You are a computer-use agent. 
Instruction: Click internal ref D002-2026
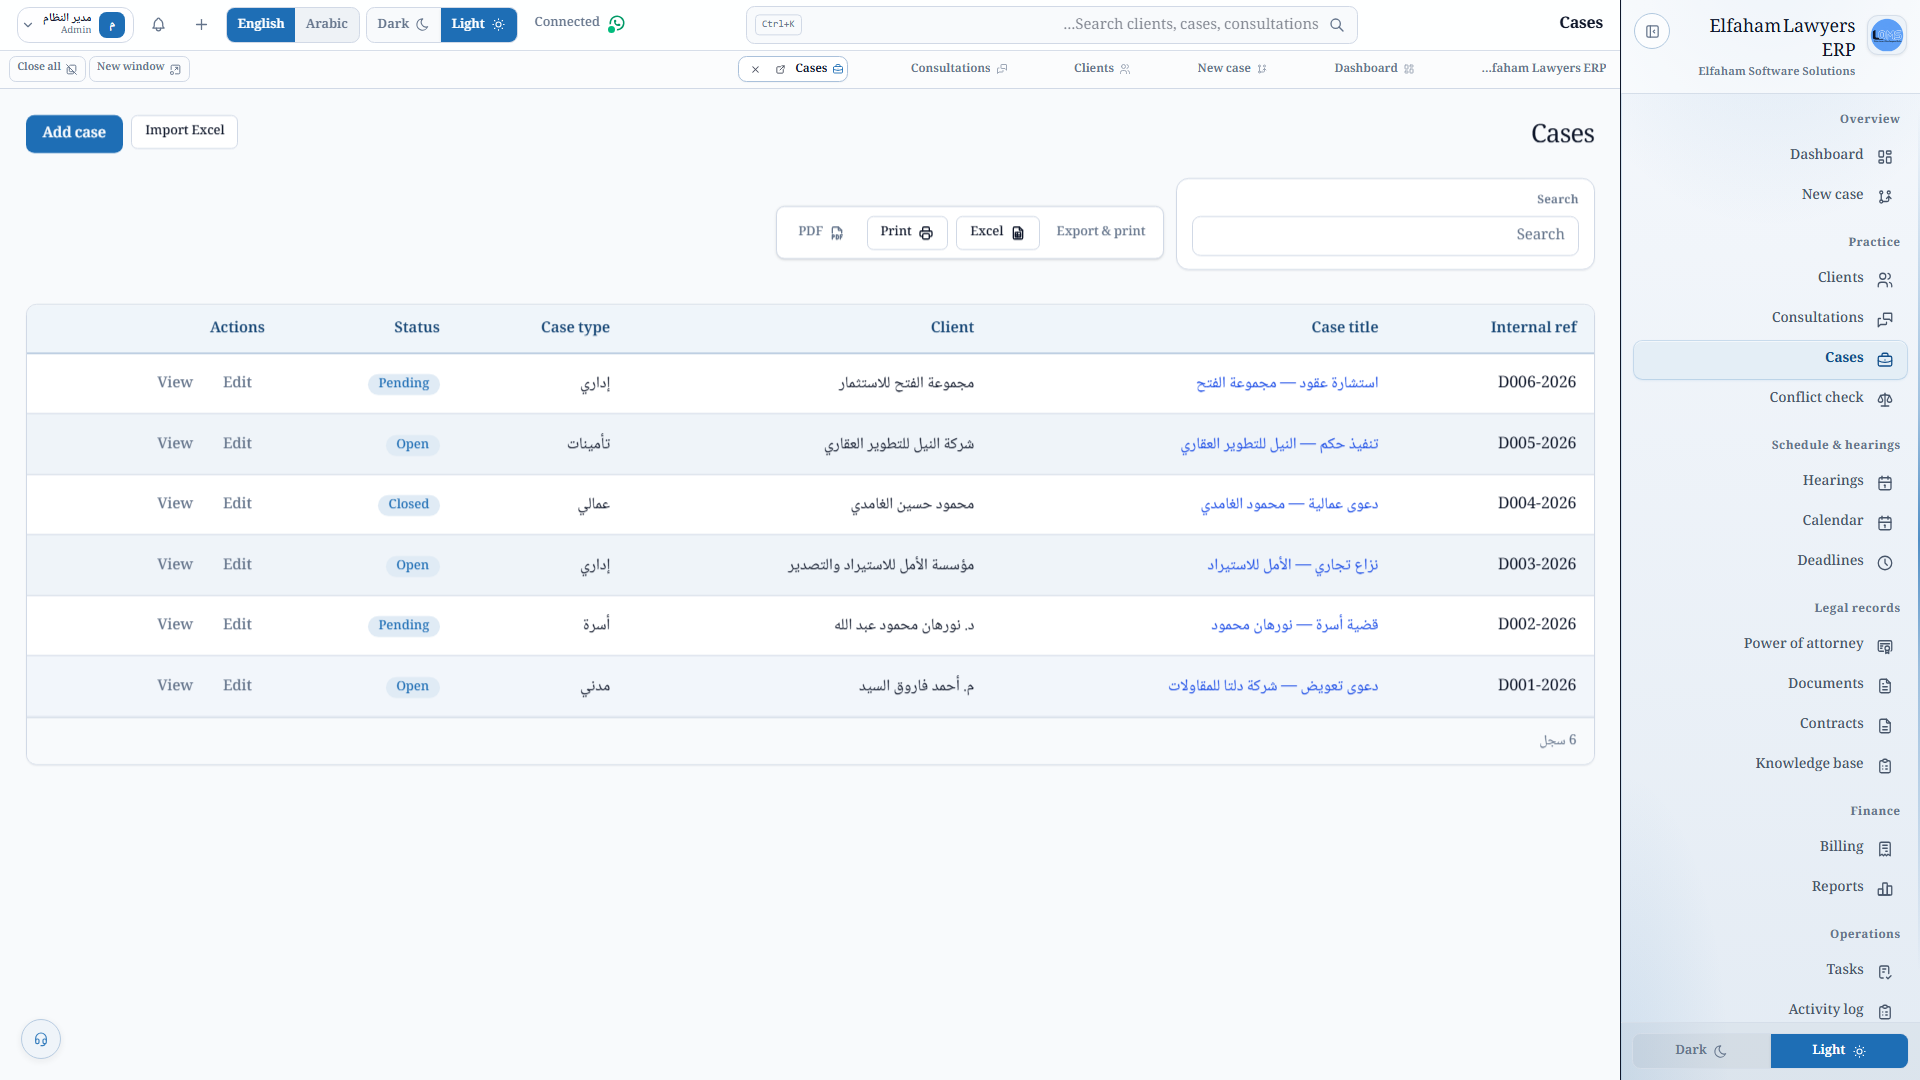tap(1536, 625)
